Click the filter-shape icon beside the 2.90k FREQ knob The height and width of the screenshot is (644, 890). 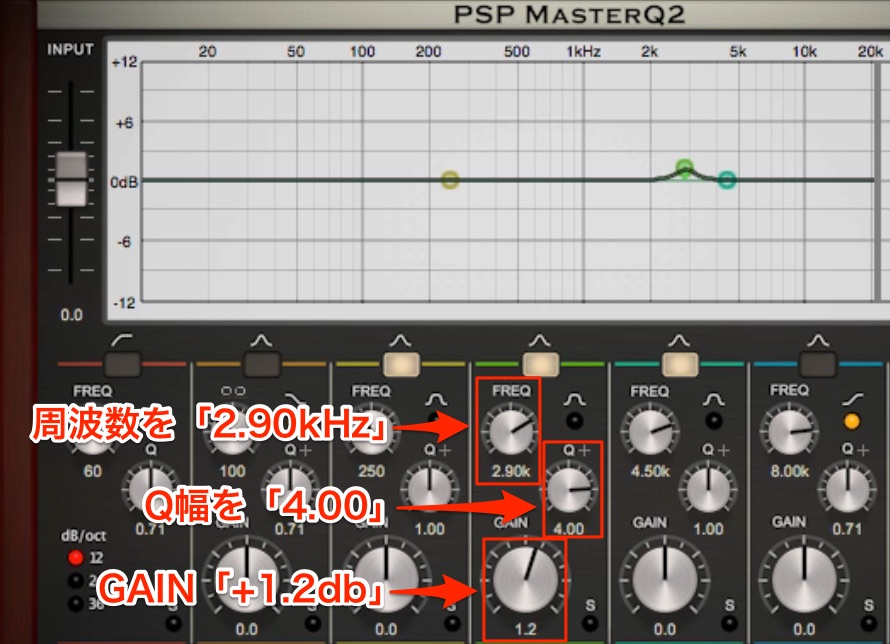[574, 400]
